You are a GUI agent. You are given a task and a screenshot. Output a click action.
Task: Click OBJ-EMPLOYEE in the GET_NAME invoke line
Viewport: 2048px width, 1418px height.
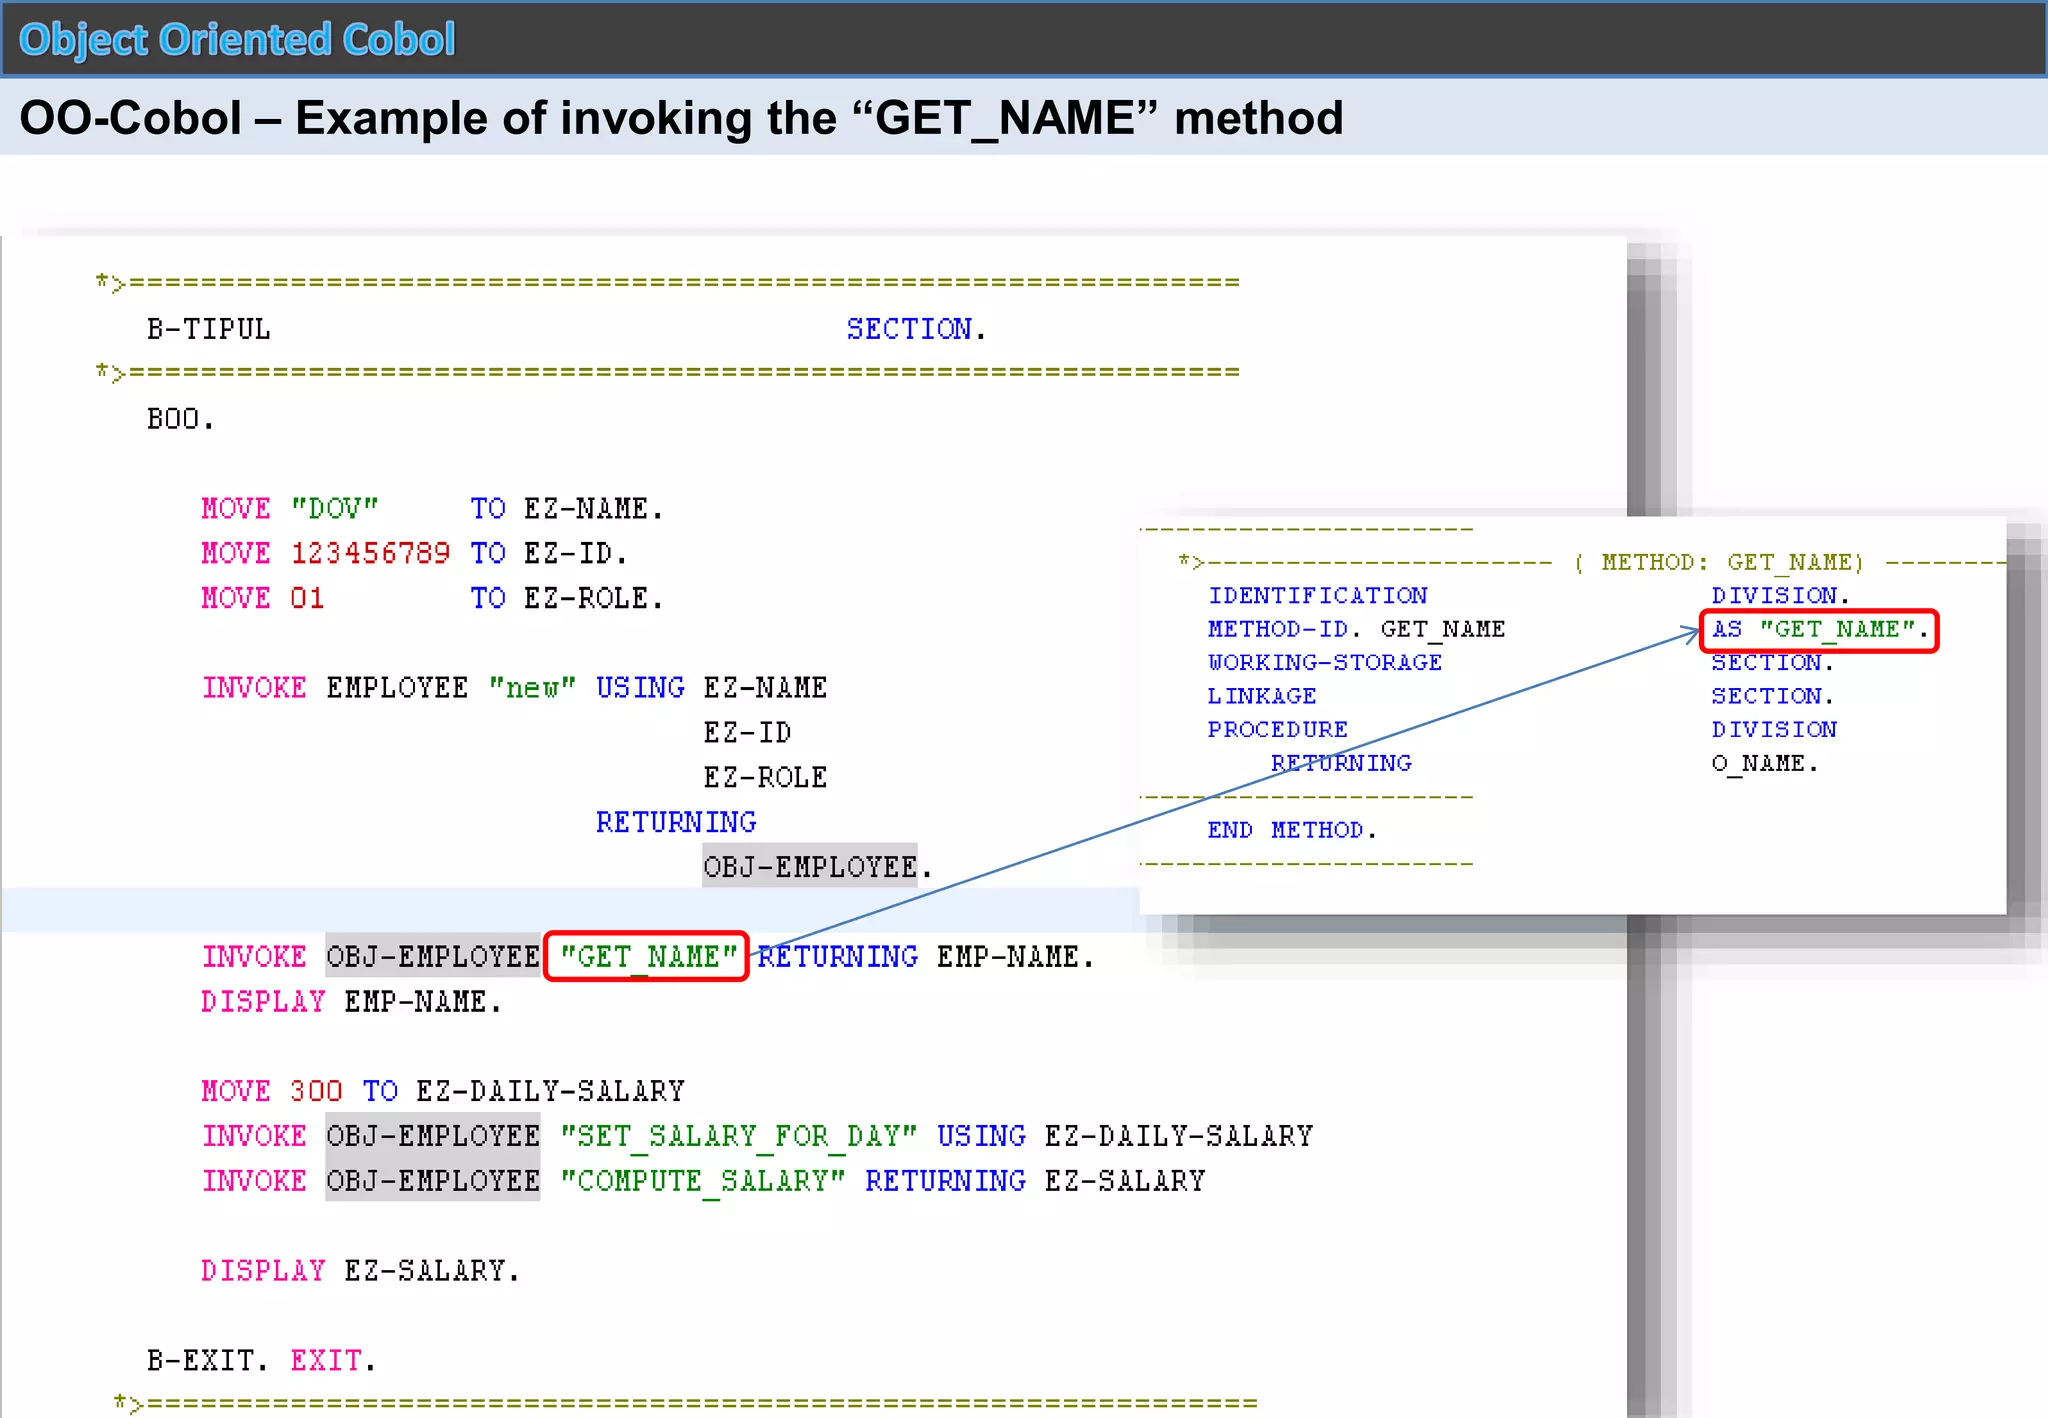(x=433, y=957)
